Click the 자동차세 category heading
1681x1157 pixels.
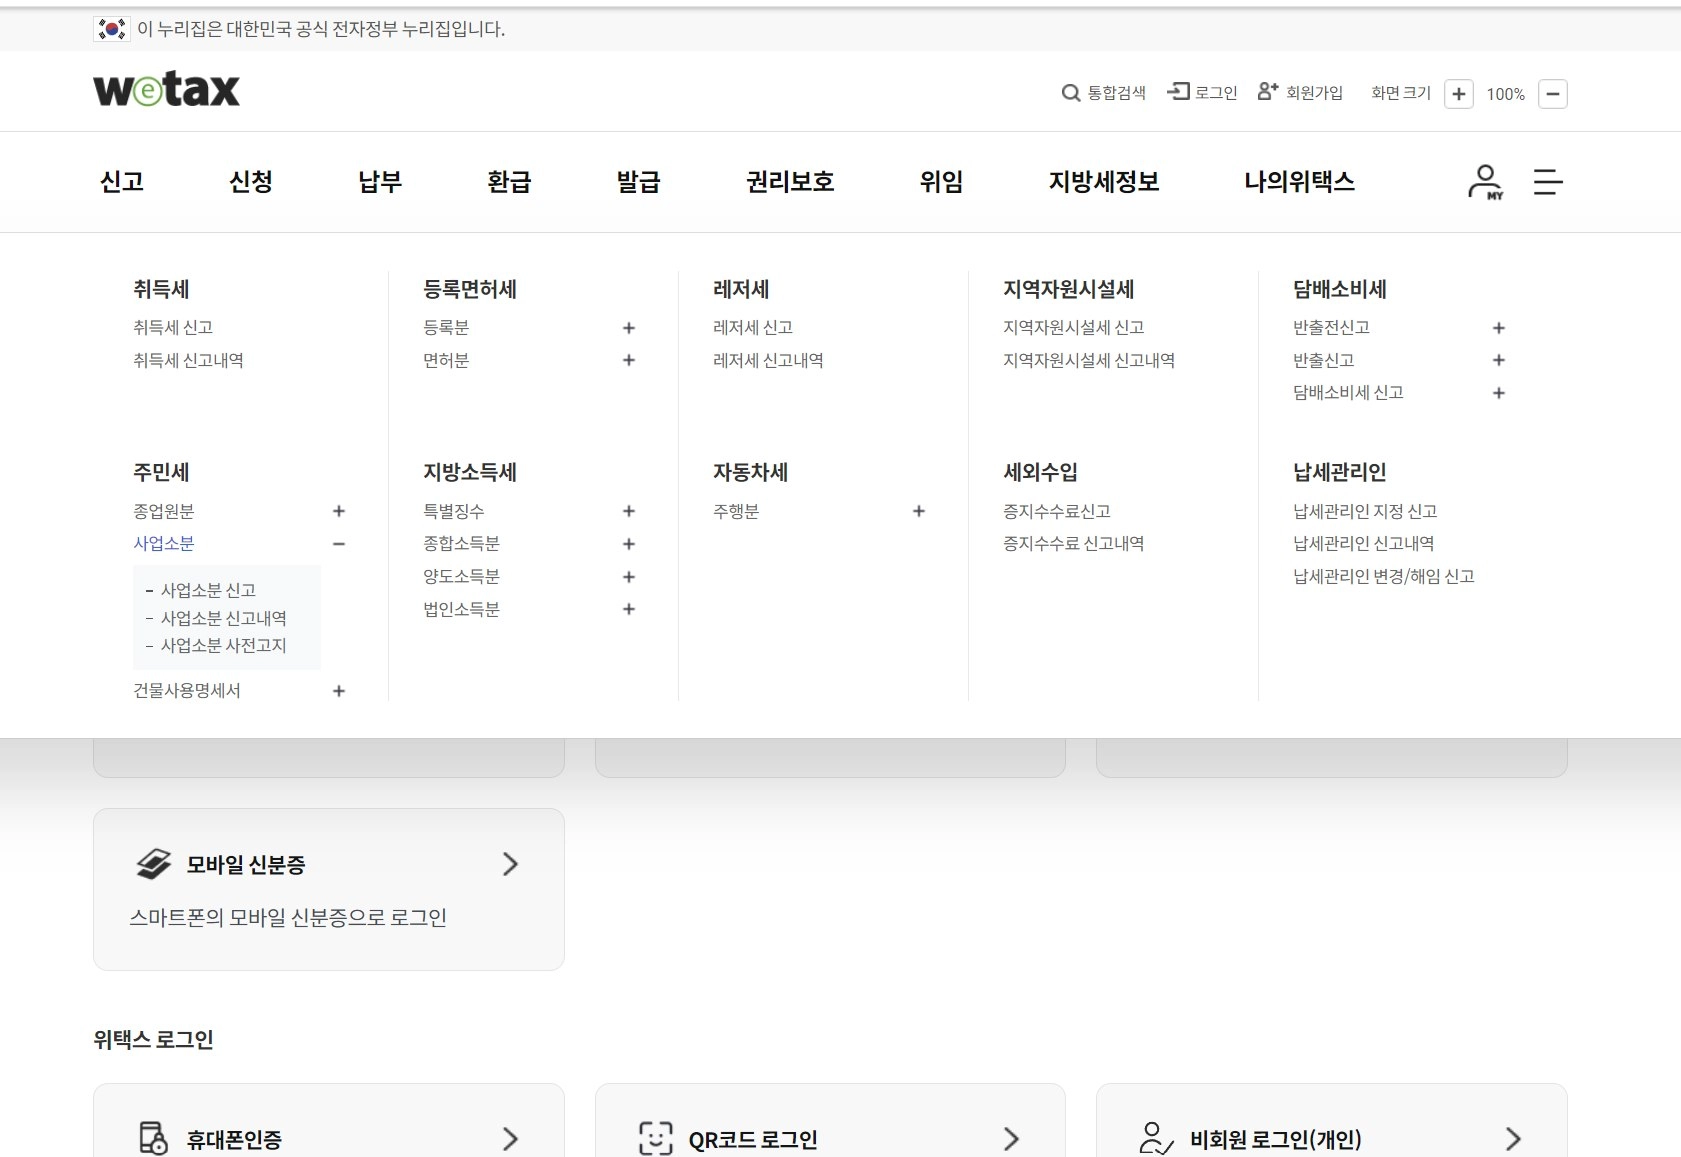[751, 472]
